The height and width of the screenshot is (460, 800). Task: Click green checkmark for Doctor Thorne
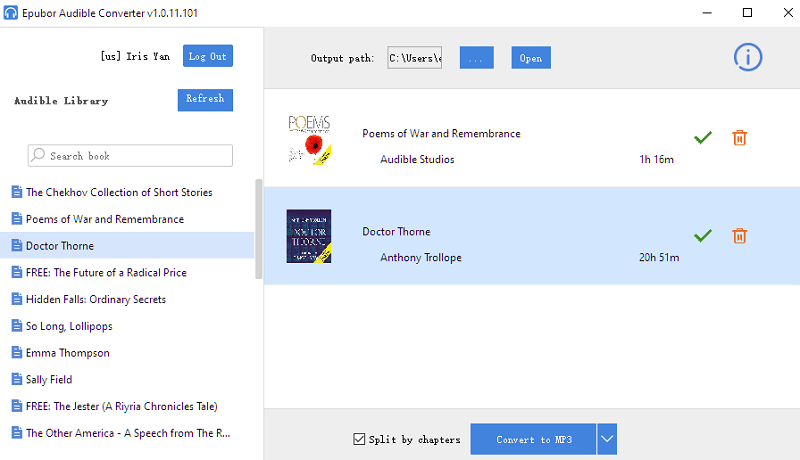pyautogui.click(x=703, y=235)
